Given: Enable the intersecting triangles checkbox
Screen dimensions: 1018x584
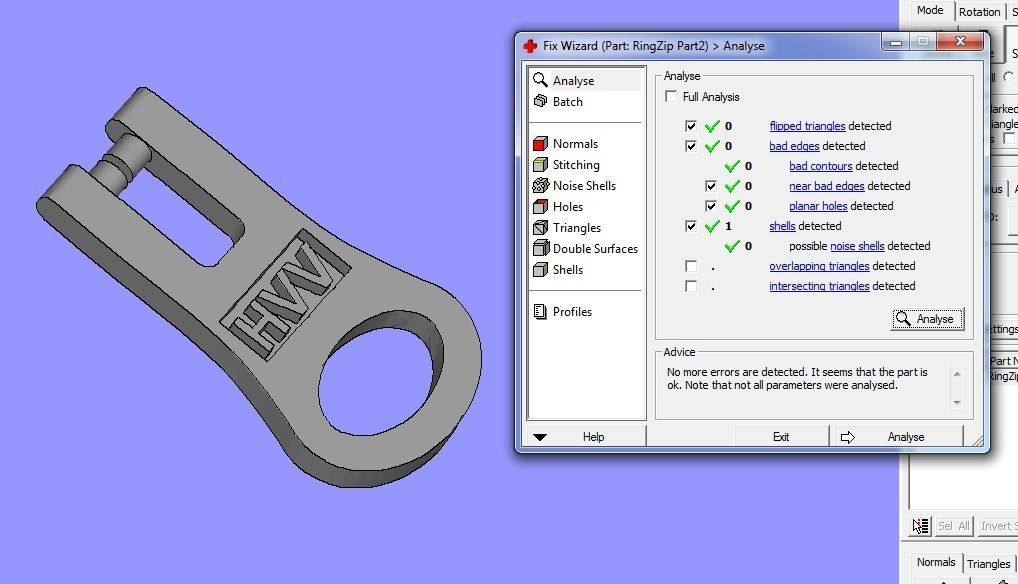Looking at the screenshot, I should pos(691,286).
